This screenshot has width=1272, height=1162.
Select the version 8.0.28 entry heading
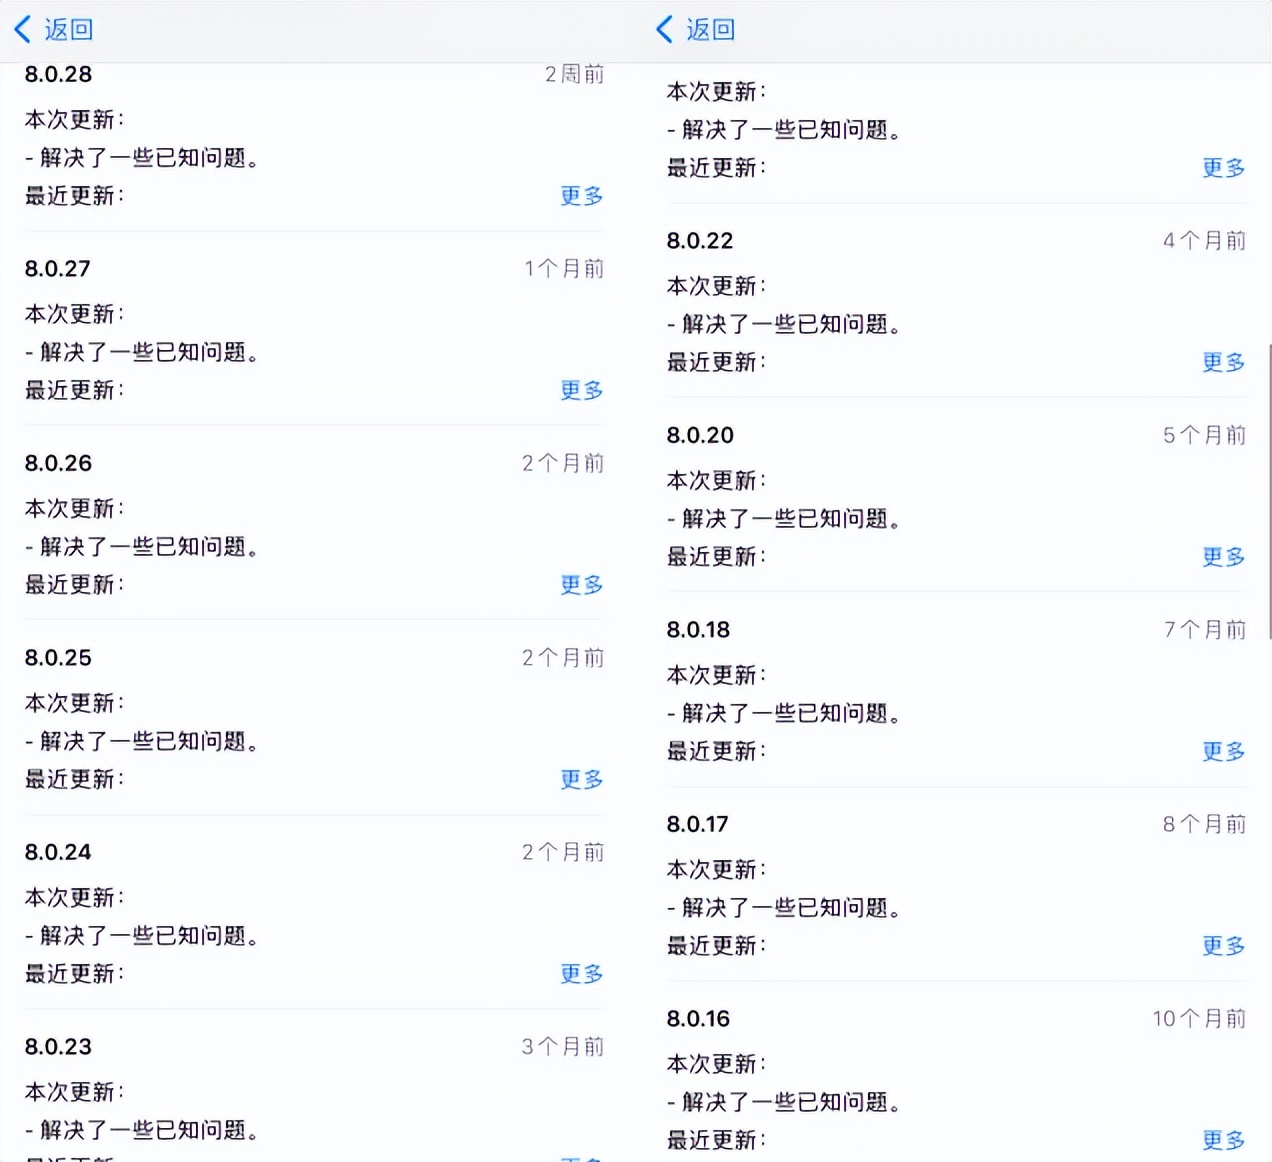[x=57, y=73]
